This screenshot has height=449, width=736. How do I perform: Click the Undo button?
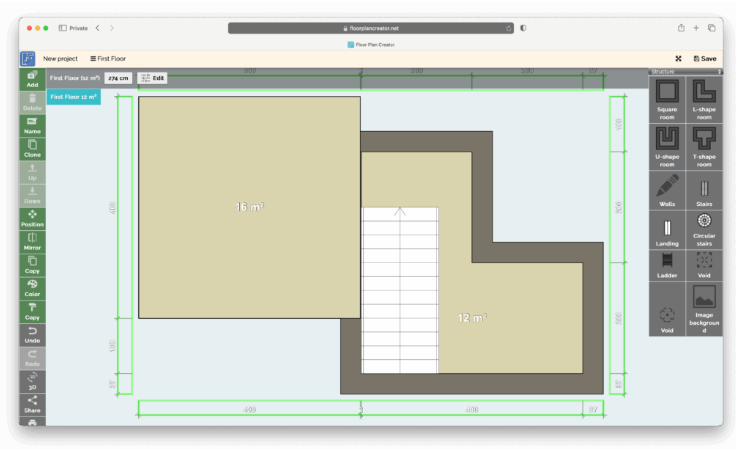point(32,334)
